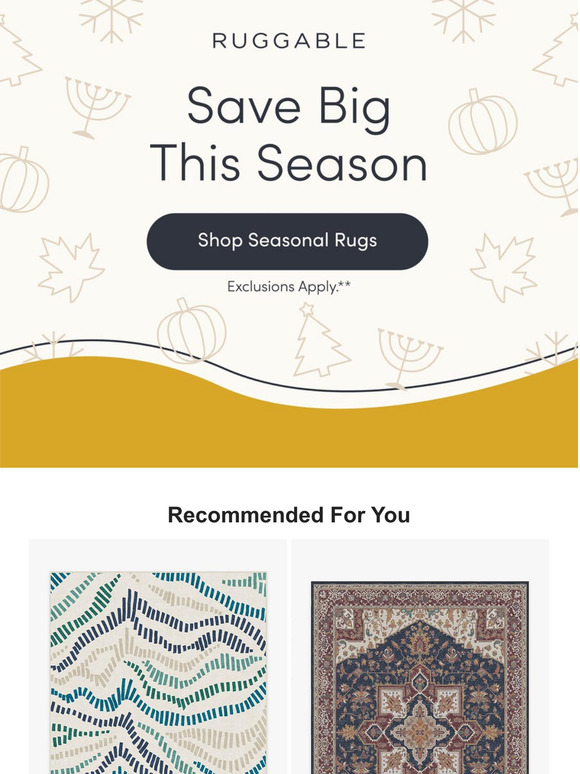This screenshot has height=774, width=580.
Task: Click the Shop Seasonal Rugs button
Action: tap(287, 241)
